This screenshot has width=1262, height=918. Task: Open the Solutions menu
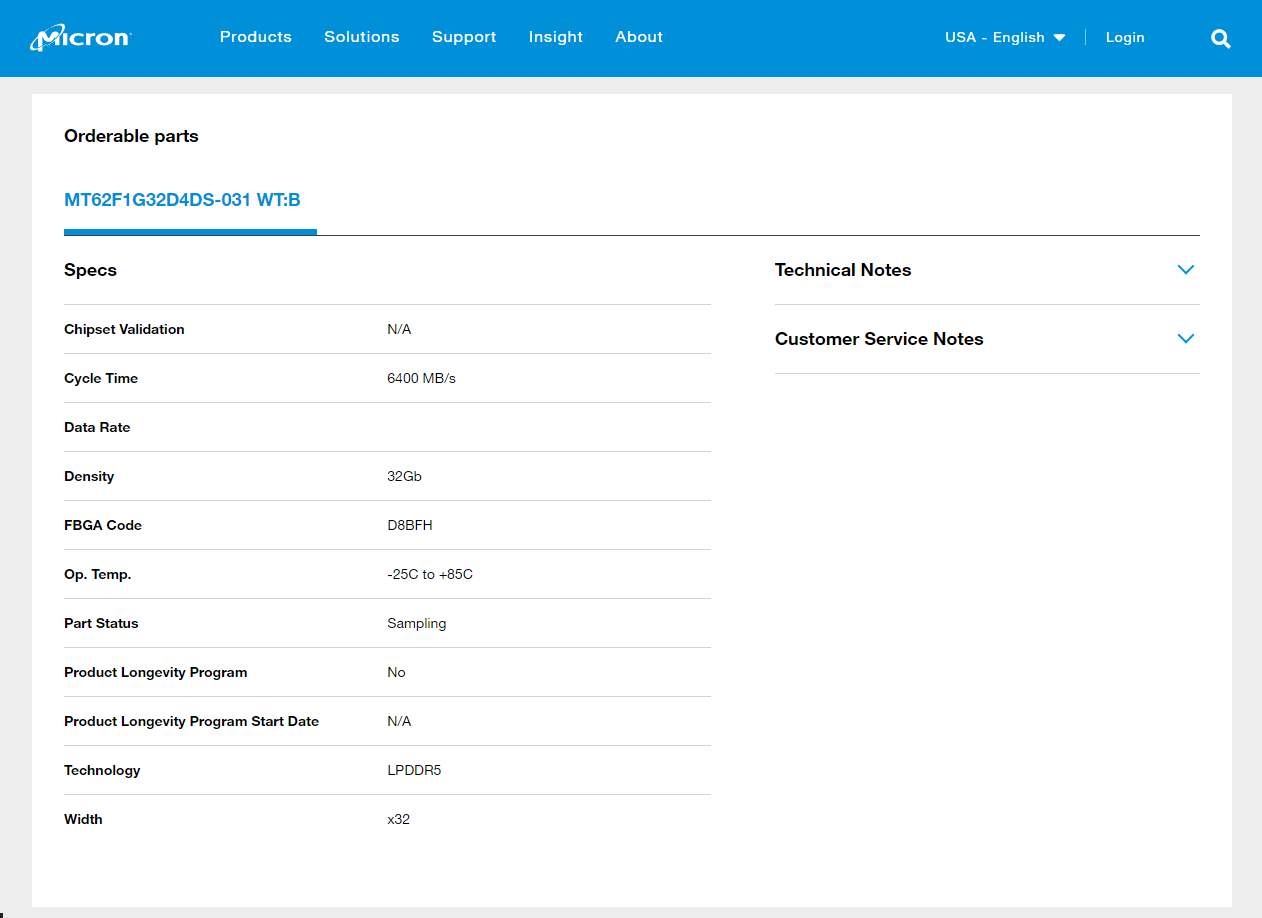pos(362,37)
